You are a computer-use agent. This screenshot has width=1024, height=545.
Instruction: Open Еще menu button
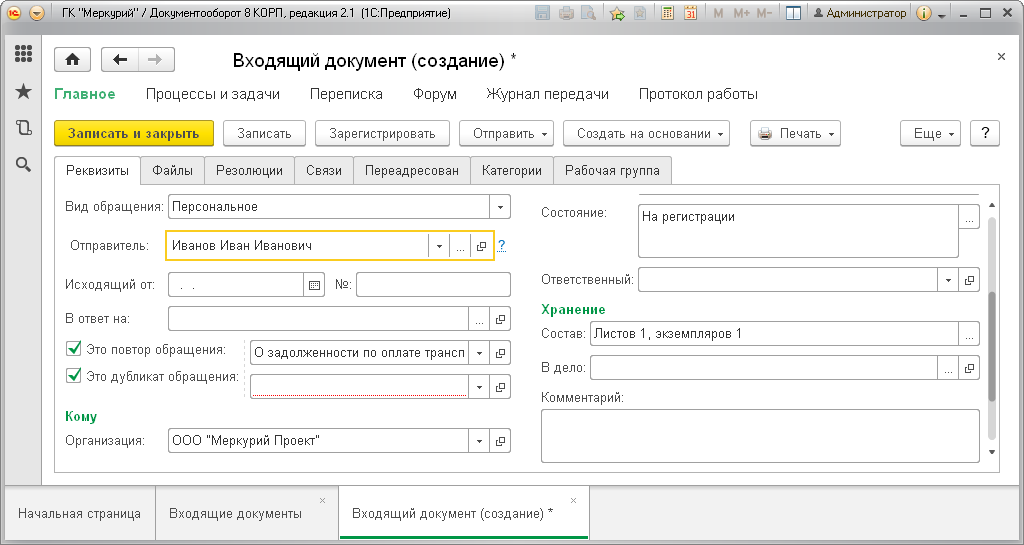tap(931, 133)
